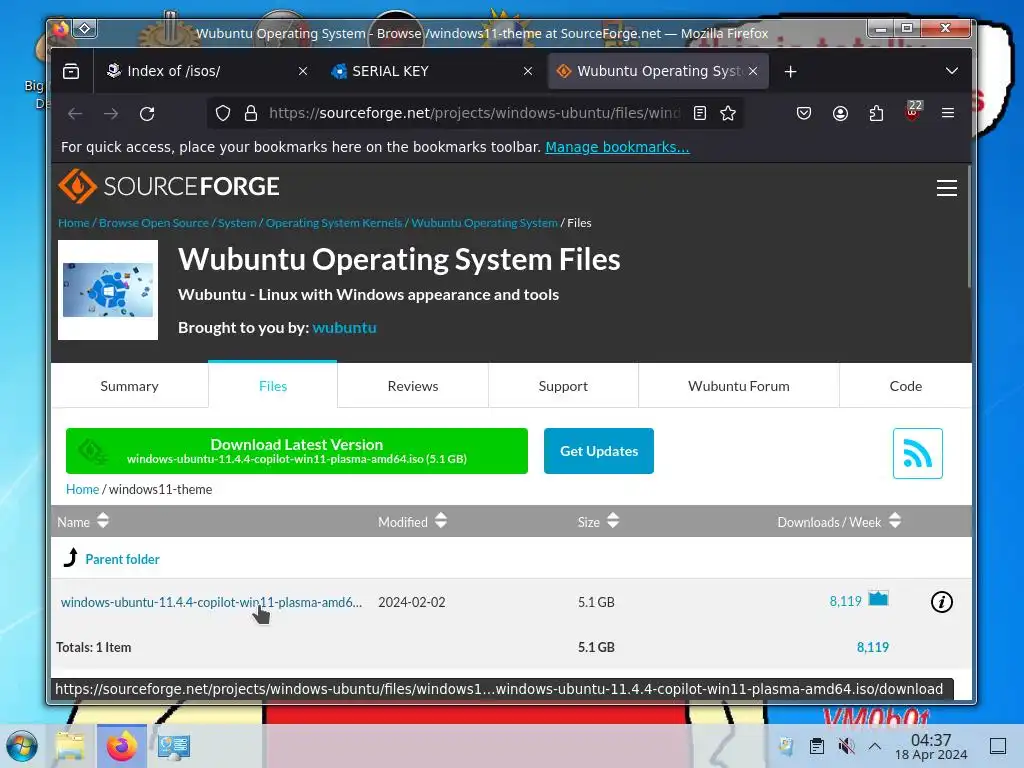Screen dimensions: 1024x768
Task: Click the downloads chart icon beside 8,119
Action: point(878,598)
